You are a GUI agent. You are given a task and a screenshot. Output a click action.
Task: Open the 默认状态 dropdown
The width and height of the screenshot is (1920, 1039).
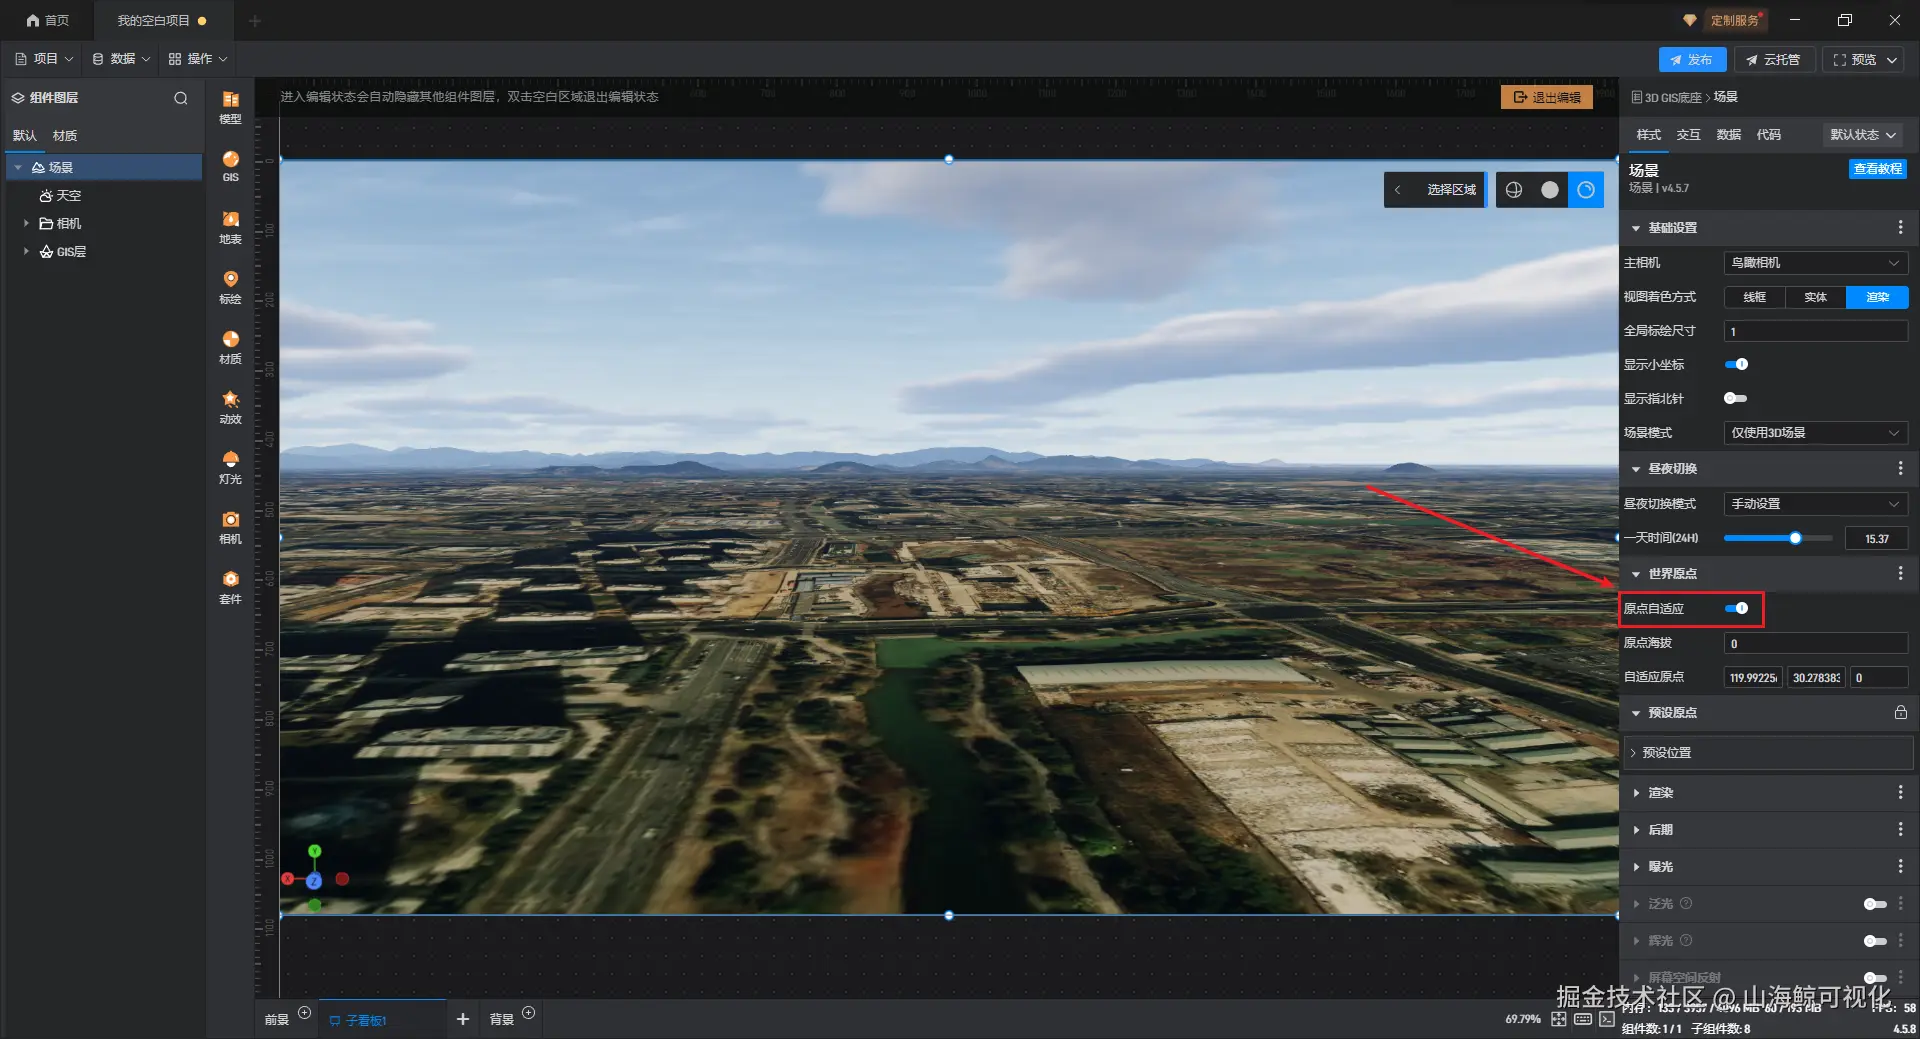(1864, 135)
